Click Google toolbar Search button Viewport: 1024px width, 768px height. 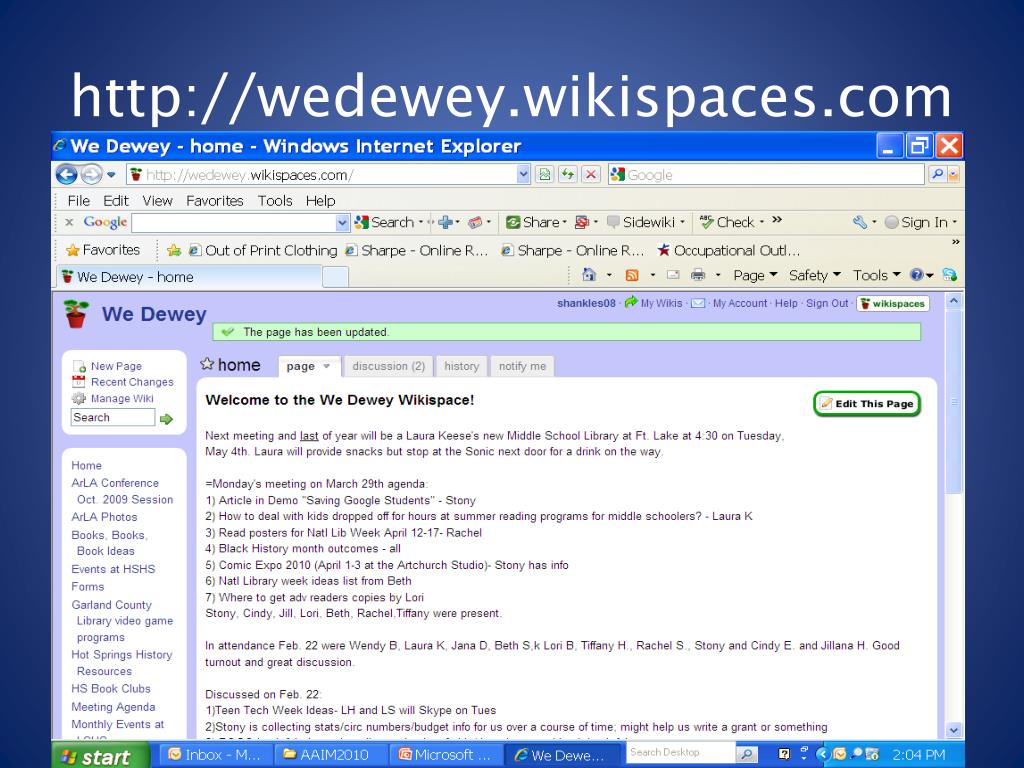[385, 223]
